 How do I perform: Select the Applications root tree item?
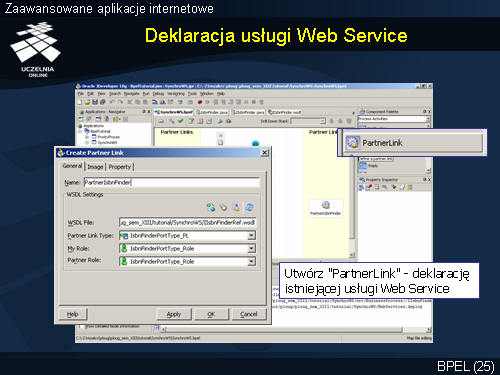(91, 126)
